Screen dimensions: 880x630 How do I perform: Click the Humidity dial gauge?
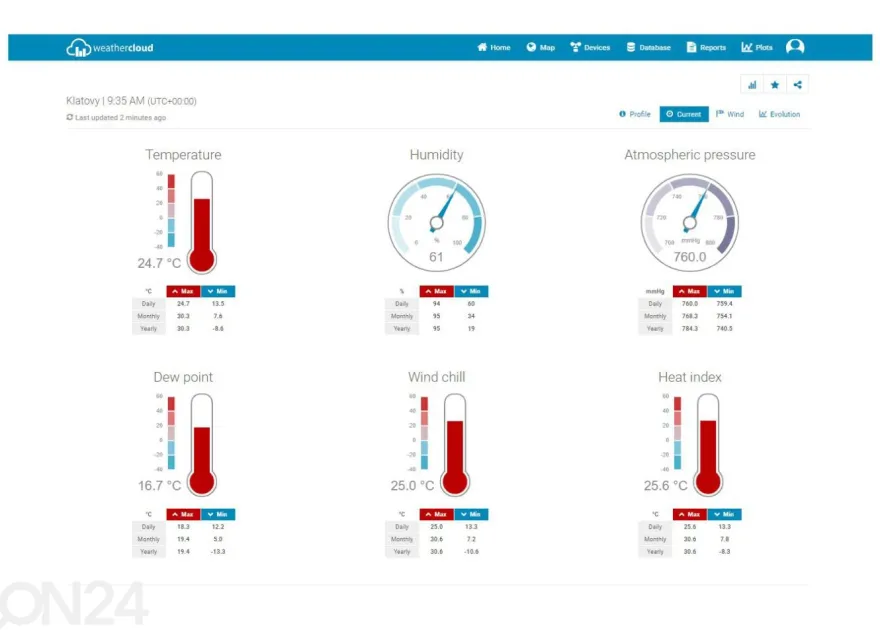(437, 223)
